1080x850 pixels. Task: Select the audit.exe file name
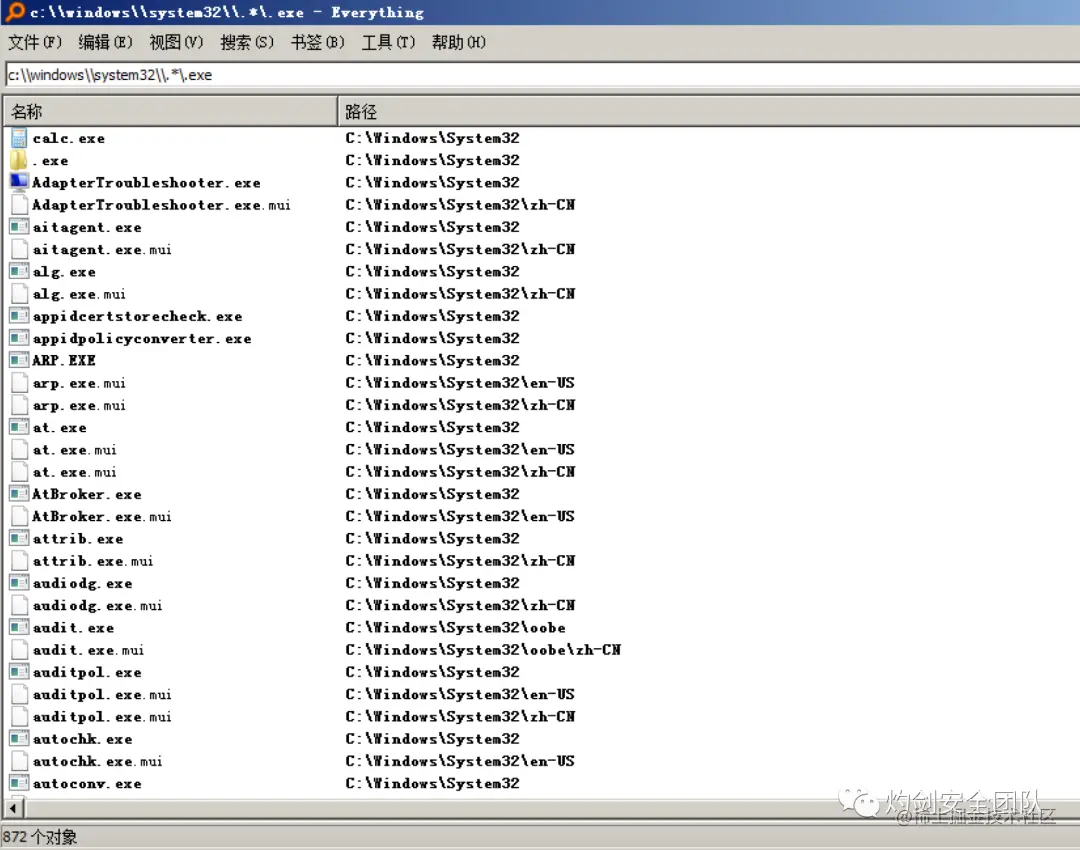point(73,628)
